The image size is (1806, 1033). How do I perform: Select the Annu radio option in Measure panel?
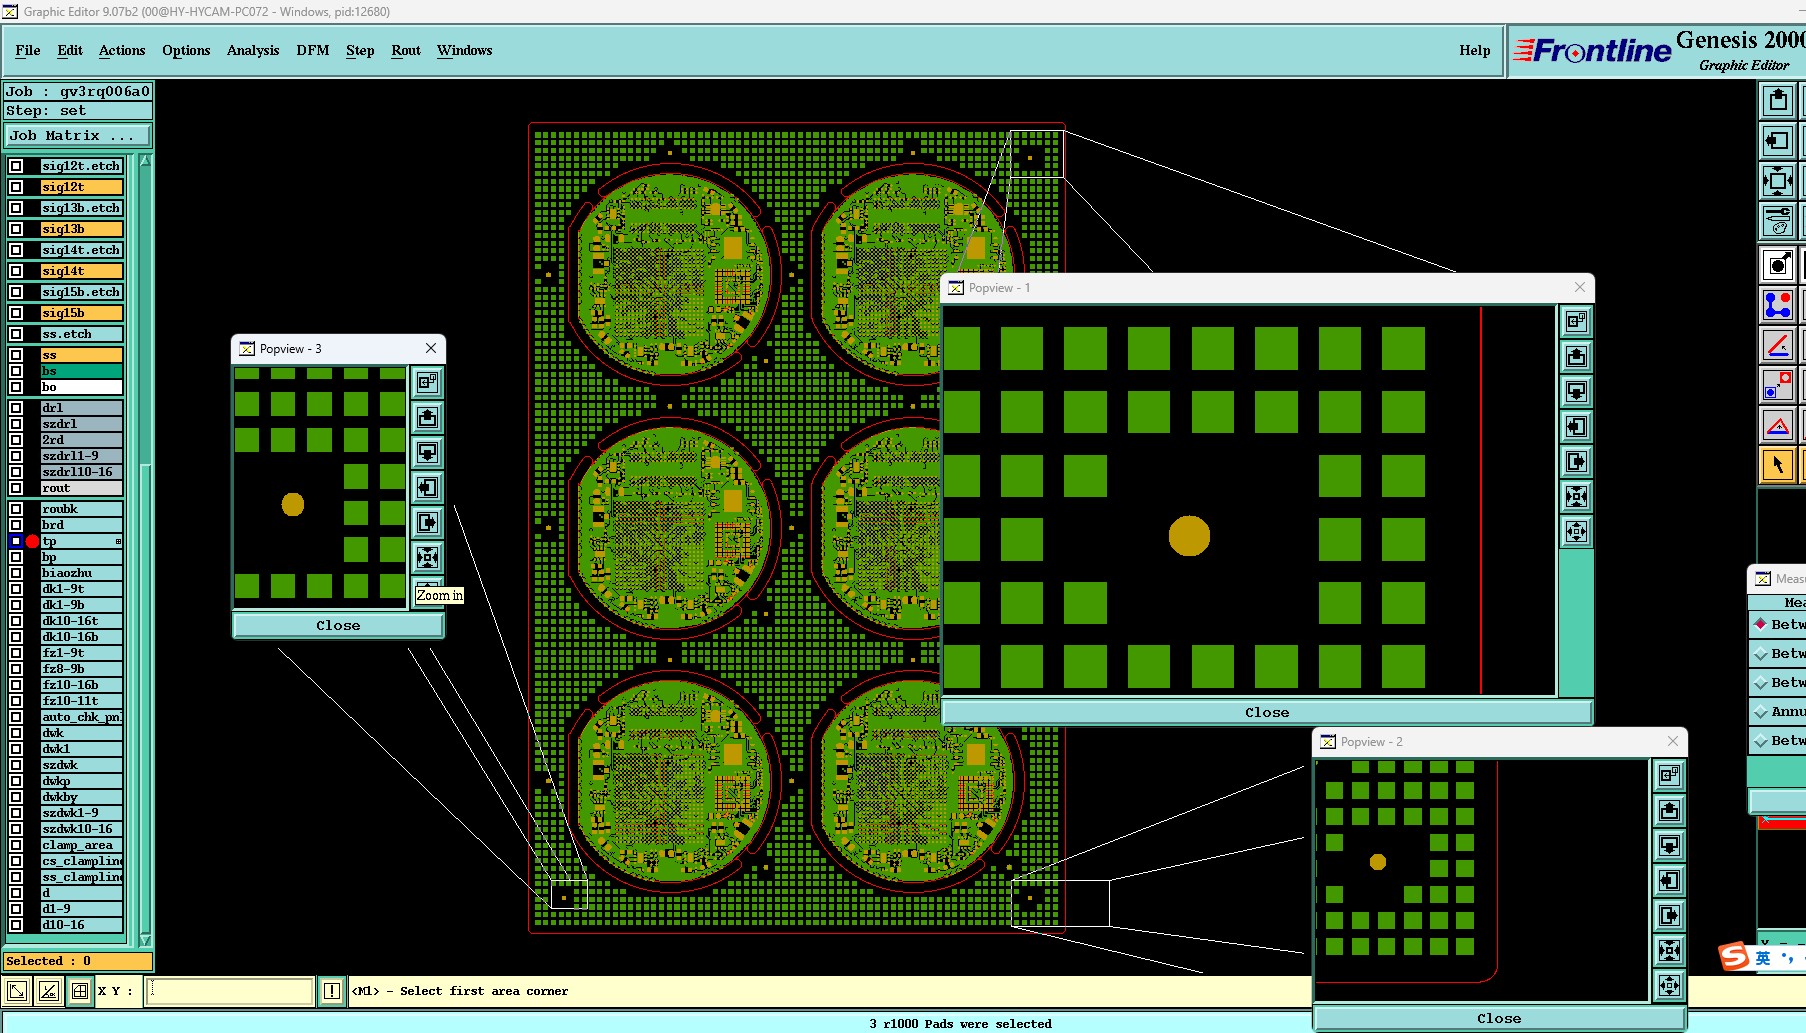[1760, 711]
